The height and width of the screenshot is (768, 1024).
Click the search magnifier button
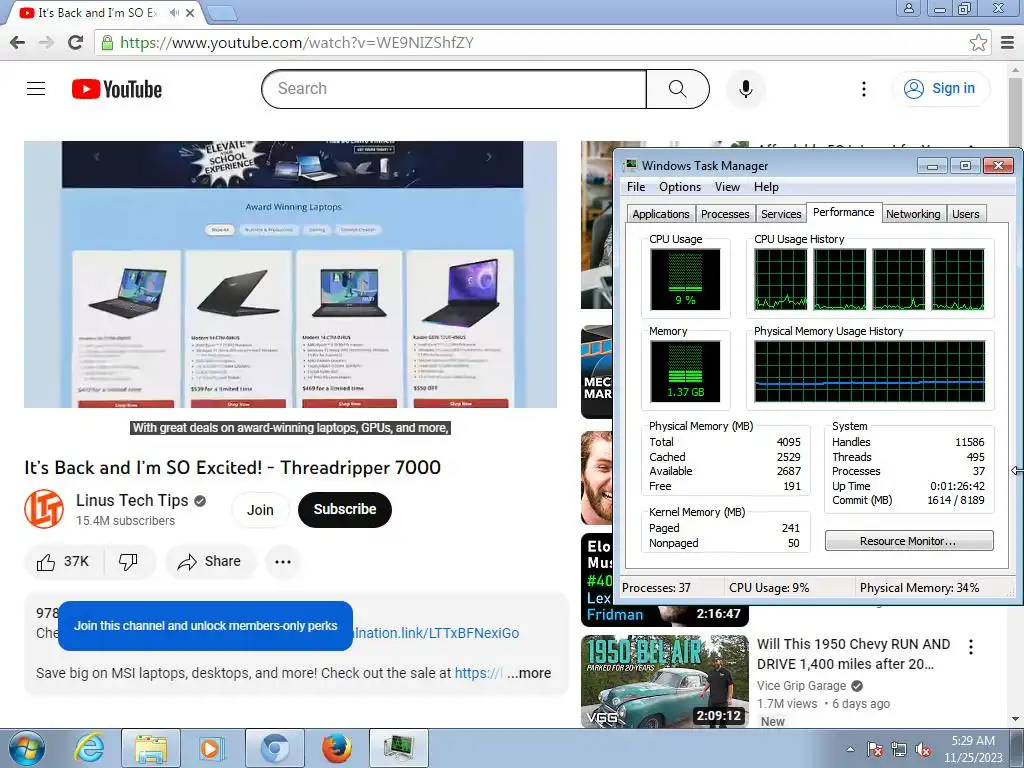tap(678, 89)
